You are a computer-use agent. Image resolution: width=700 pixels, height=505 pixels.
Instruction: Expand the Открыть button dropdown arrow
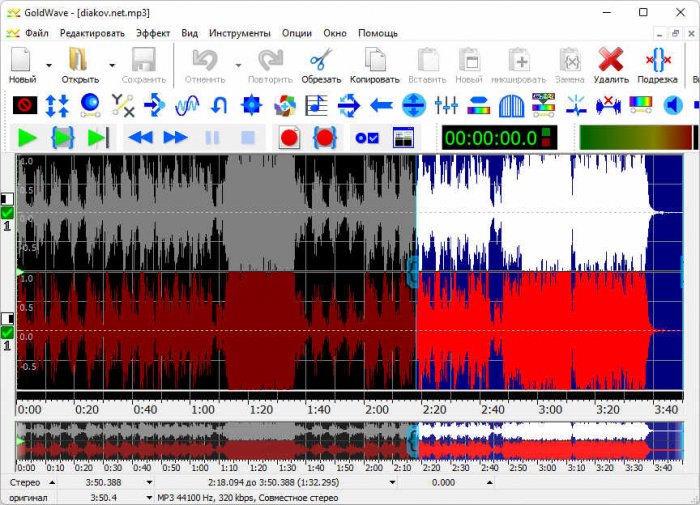click(112, 66)
